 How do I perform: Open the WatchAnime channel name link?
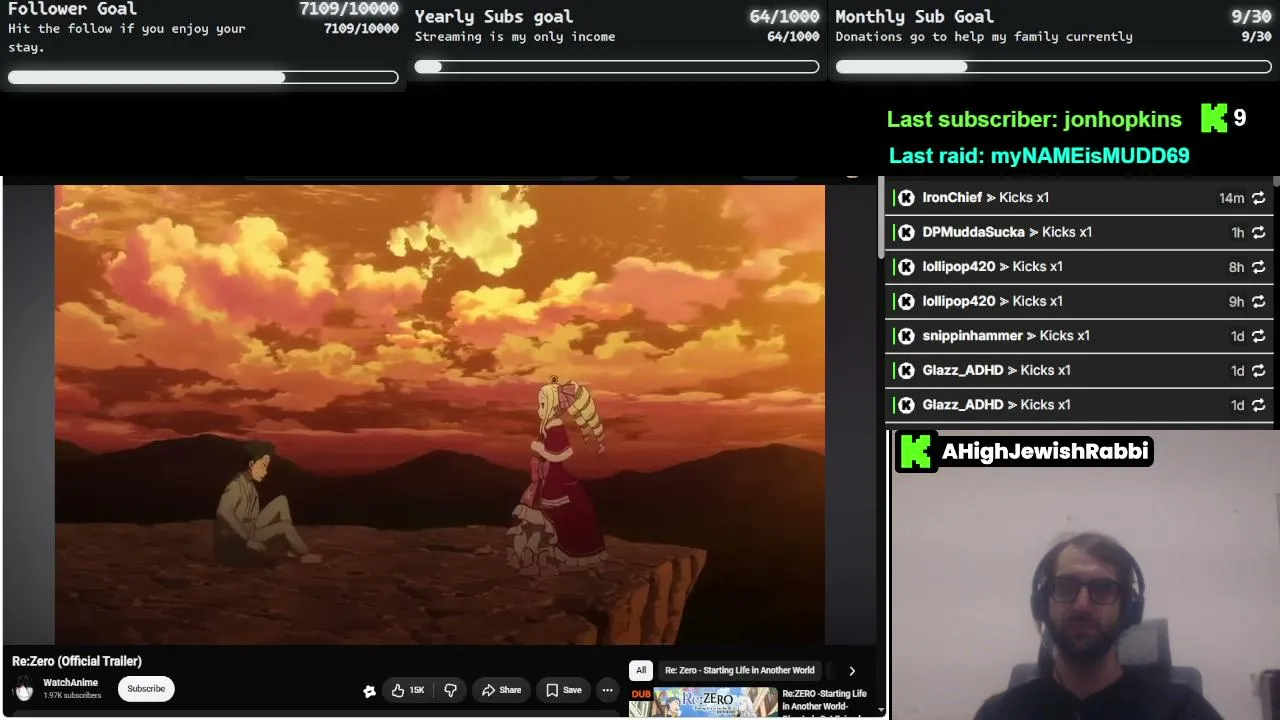coord(70,683)
